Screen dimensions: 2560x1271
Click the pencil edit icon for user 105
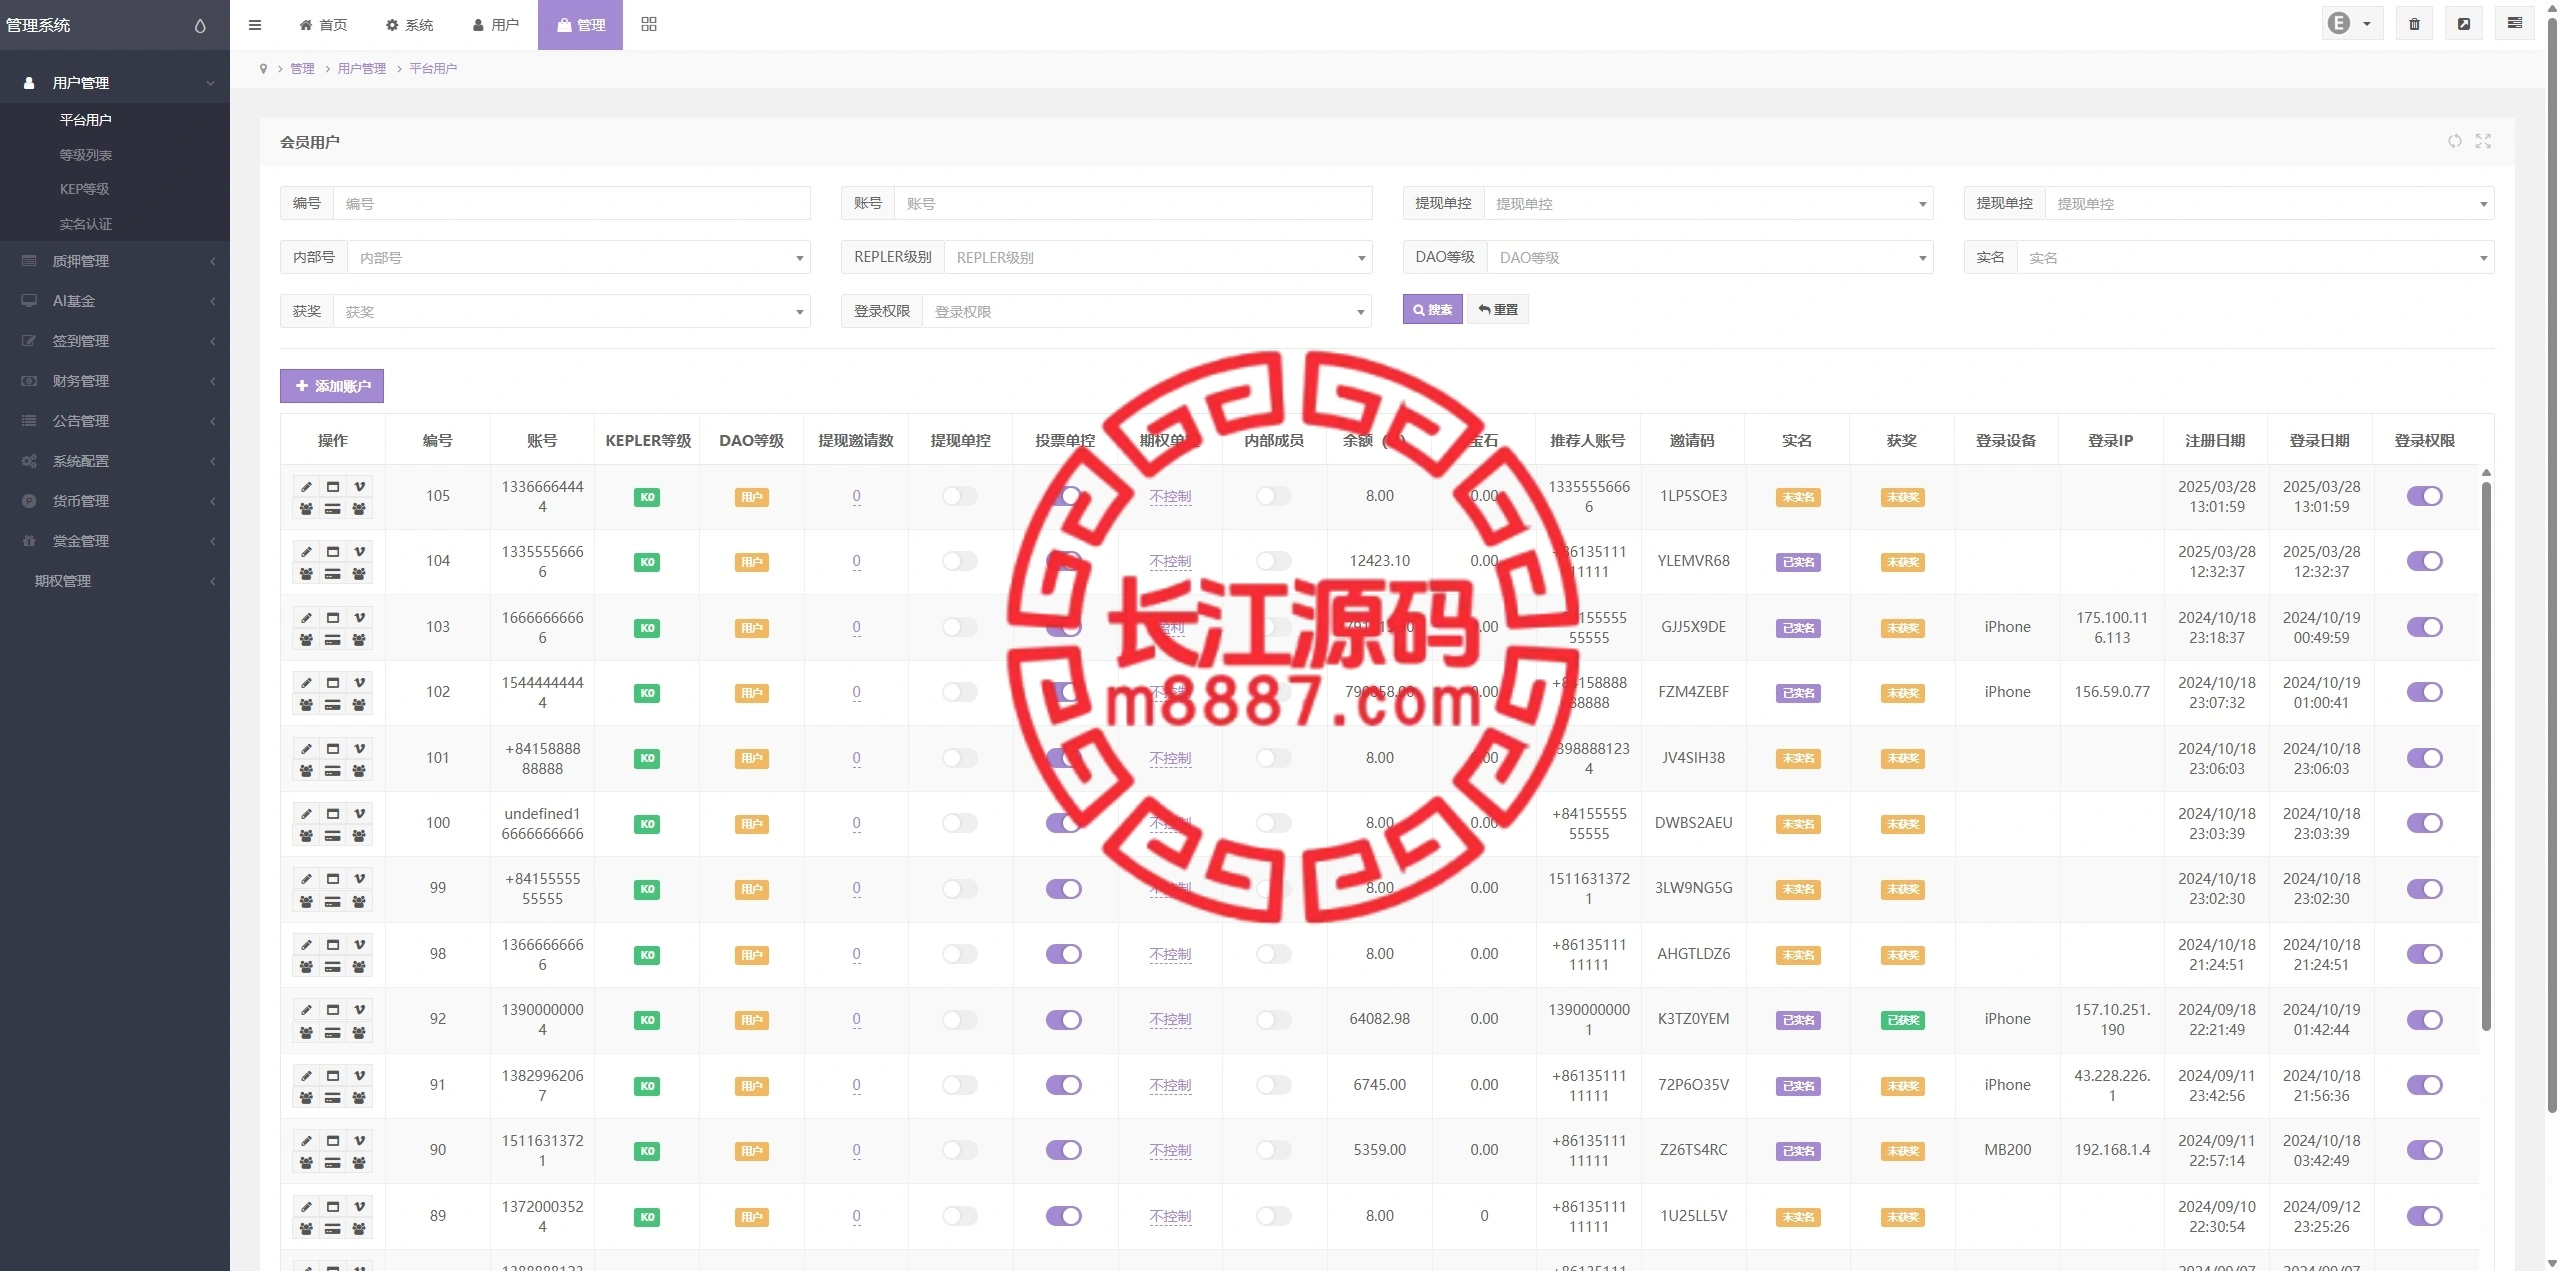click(307, 487)
